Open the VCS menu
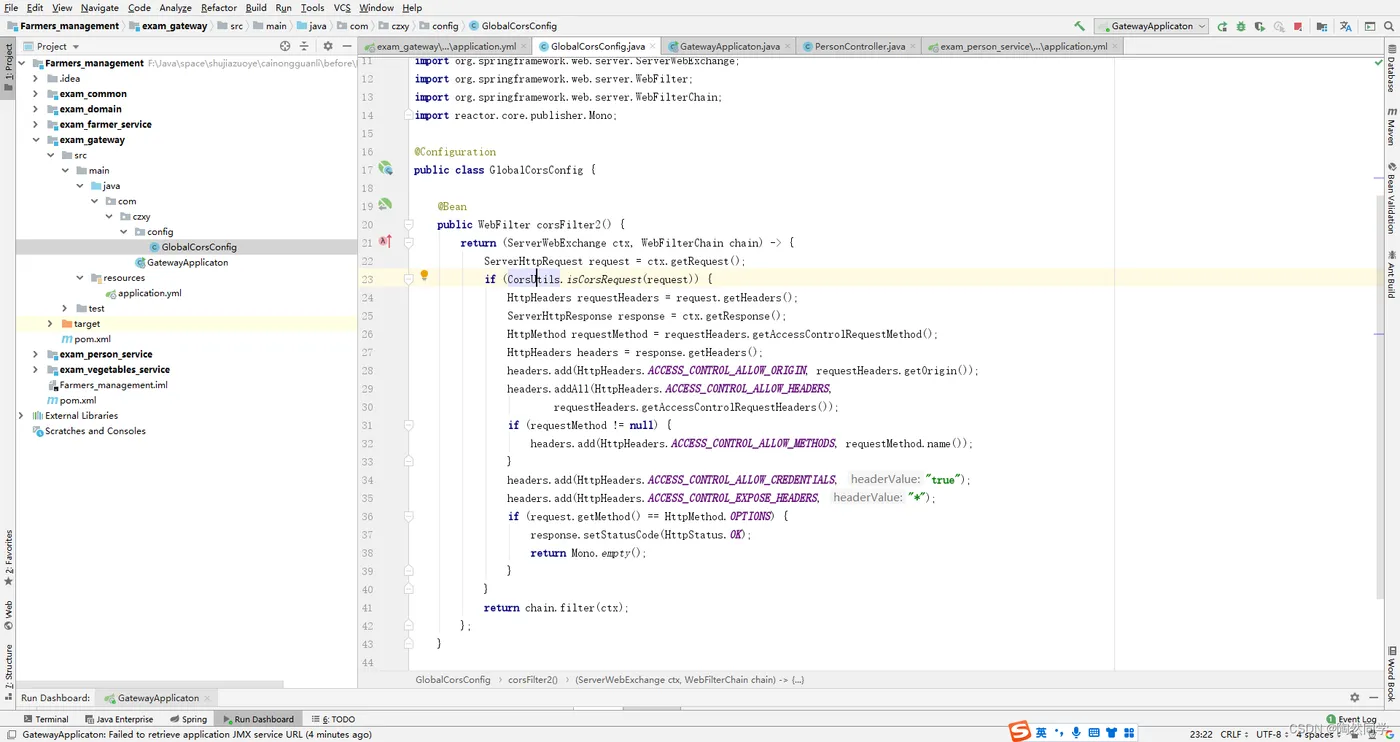Viewport: 1400px width, 742px height. coord(342,7)
